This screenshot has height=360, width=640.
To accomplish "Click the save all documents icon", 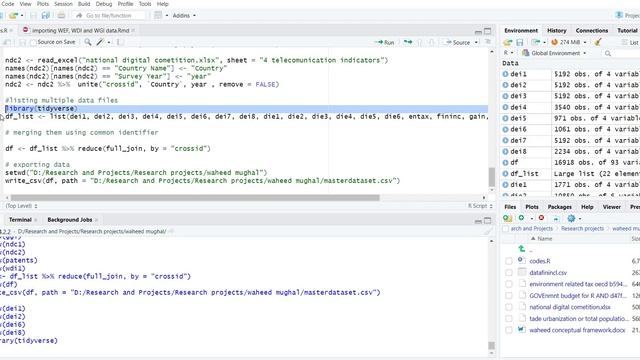I will tap(45, 16).
